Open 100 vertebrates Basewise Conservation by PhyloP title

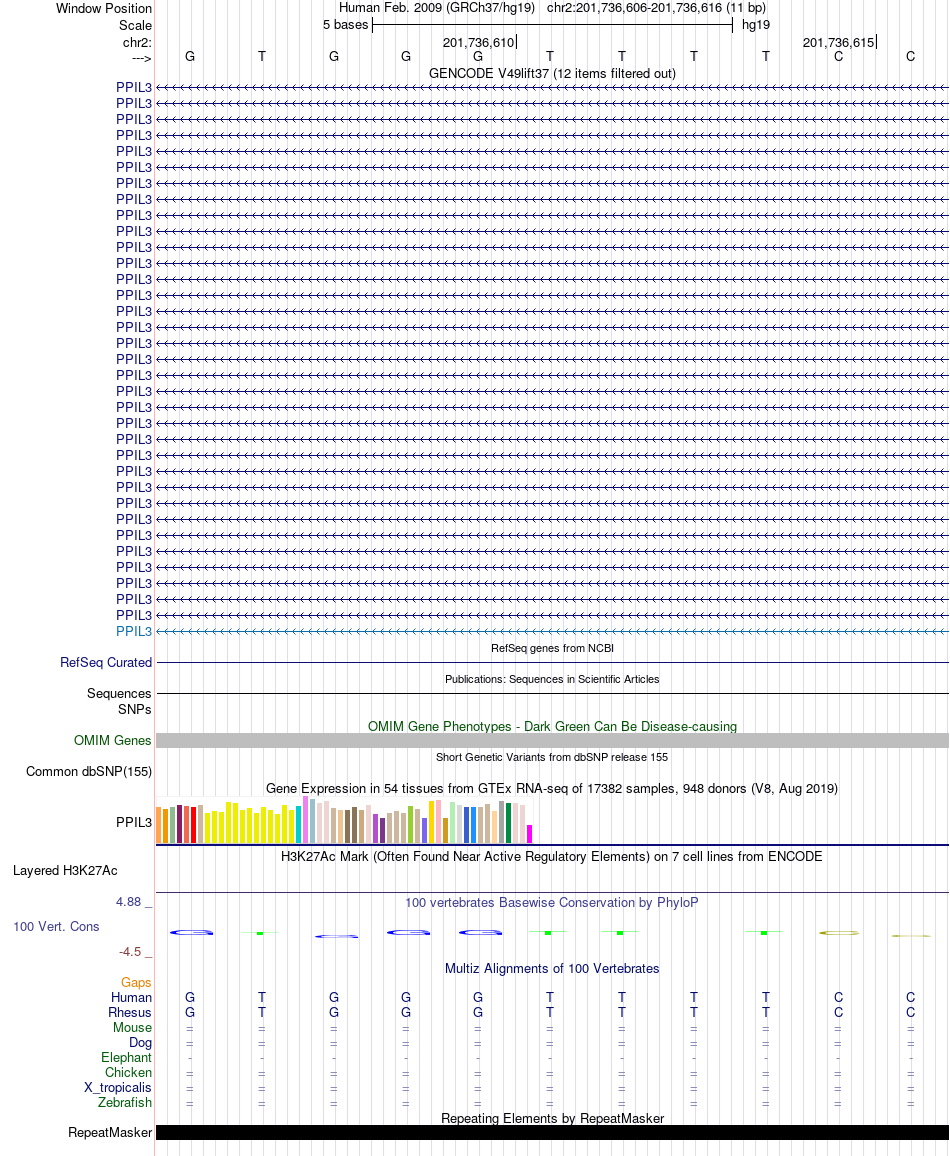[x=552, y=902]
